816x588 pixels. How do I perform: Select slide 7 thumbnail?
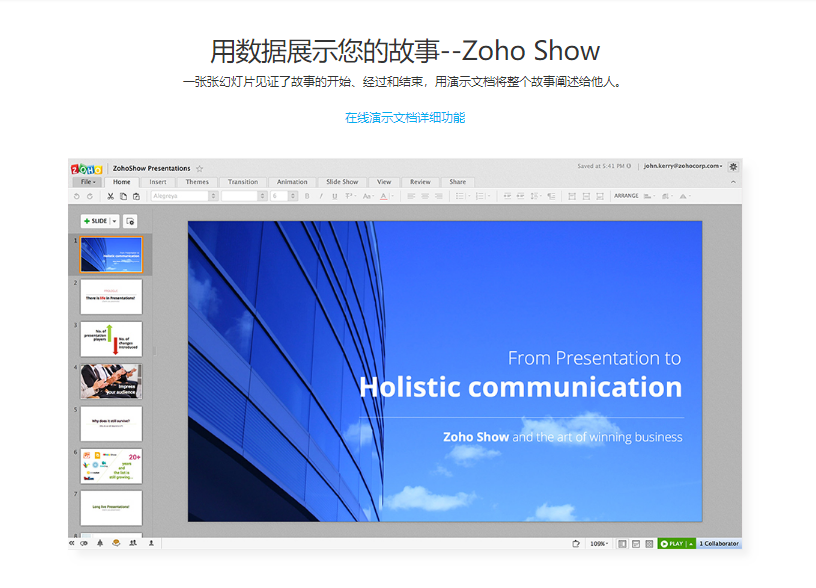click(x=111, y=508)
